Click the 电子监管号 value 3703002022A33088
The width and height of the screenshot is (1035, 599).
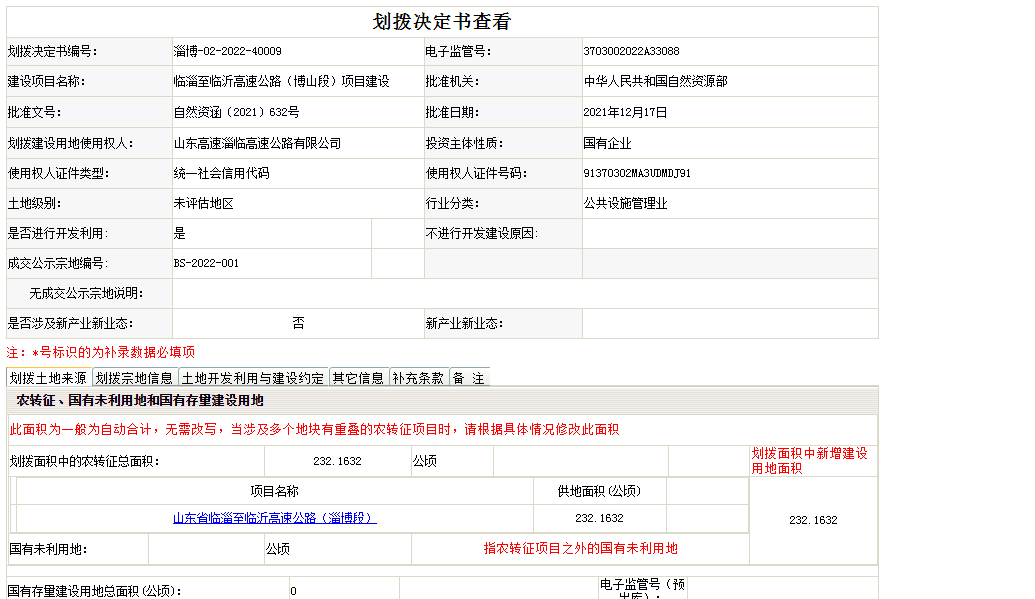(x=631, y=52)
